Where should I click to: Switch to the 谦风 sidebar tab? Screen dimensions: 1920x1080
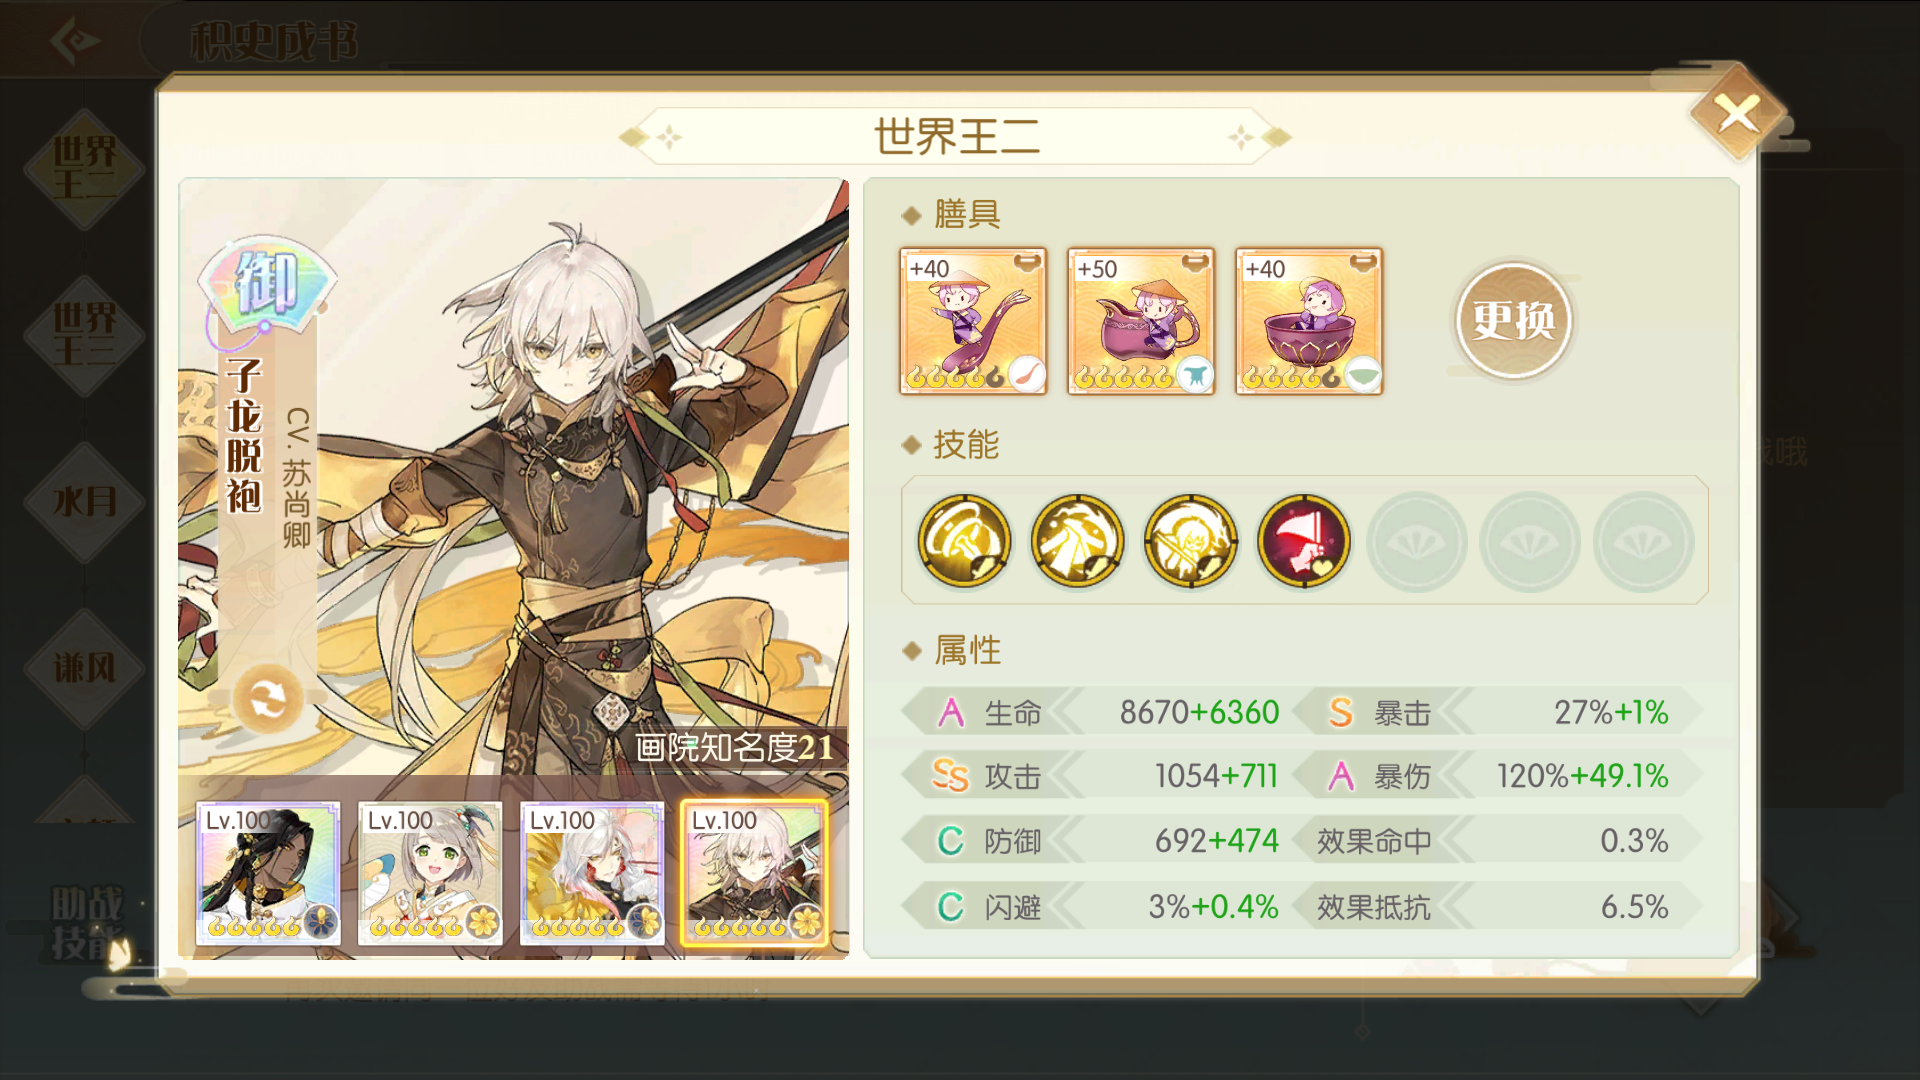point(84,667)
